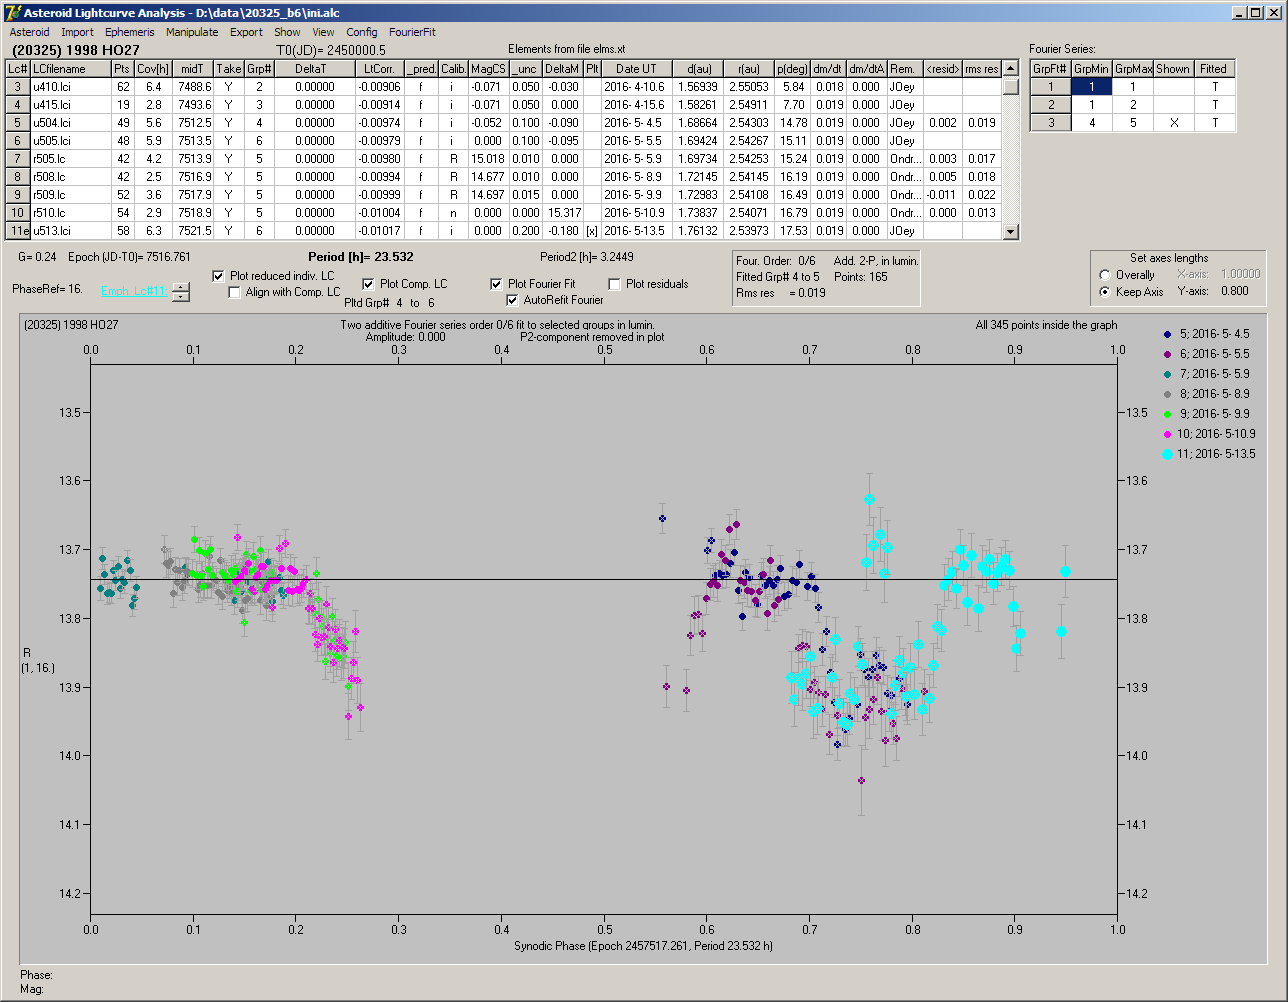Click the rms res column header
1288x1002 pixels.
(982, 69)
